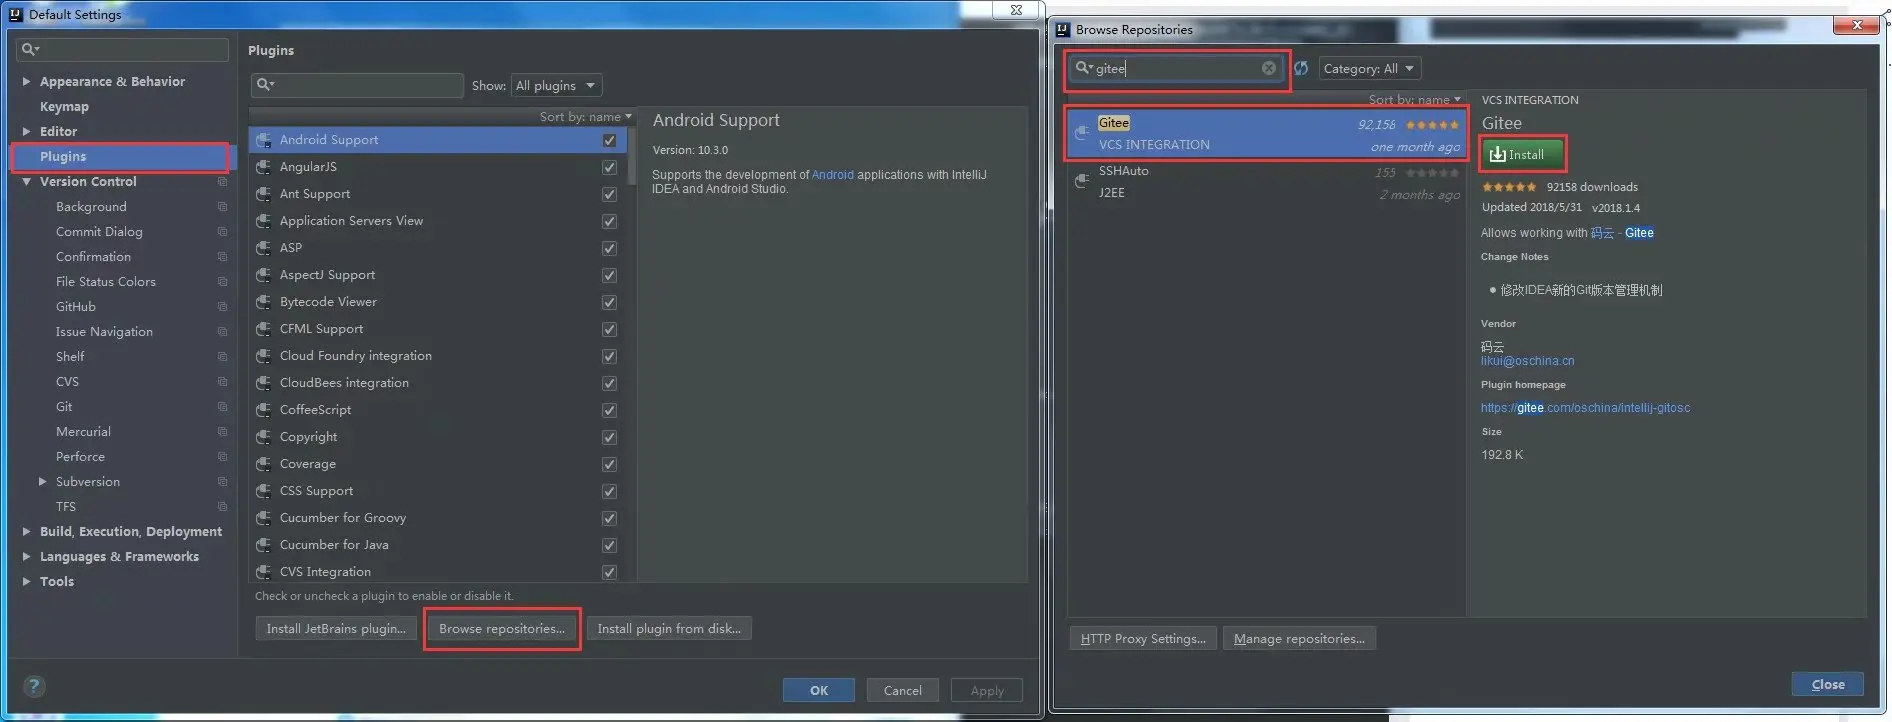Open Issue Navigation settings
This screenshot has width=1892, height=722.
click(x=104, y=332)
